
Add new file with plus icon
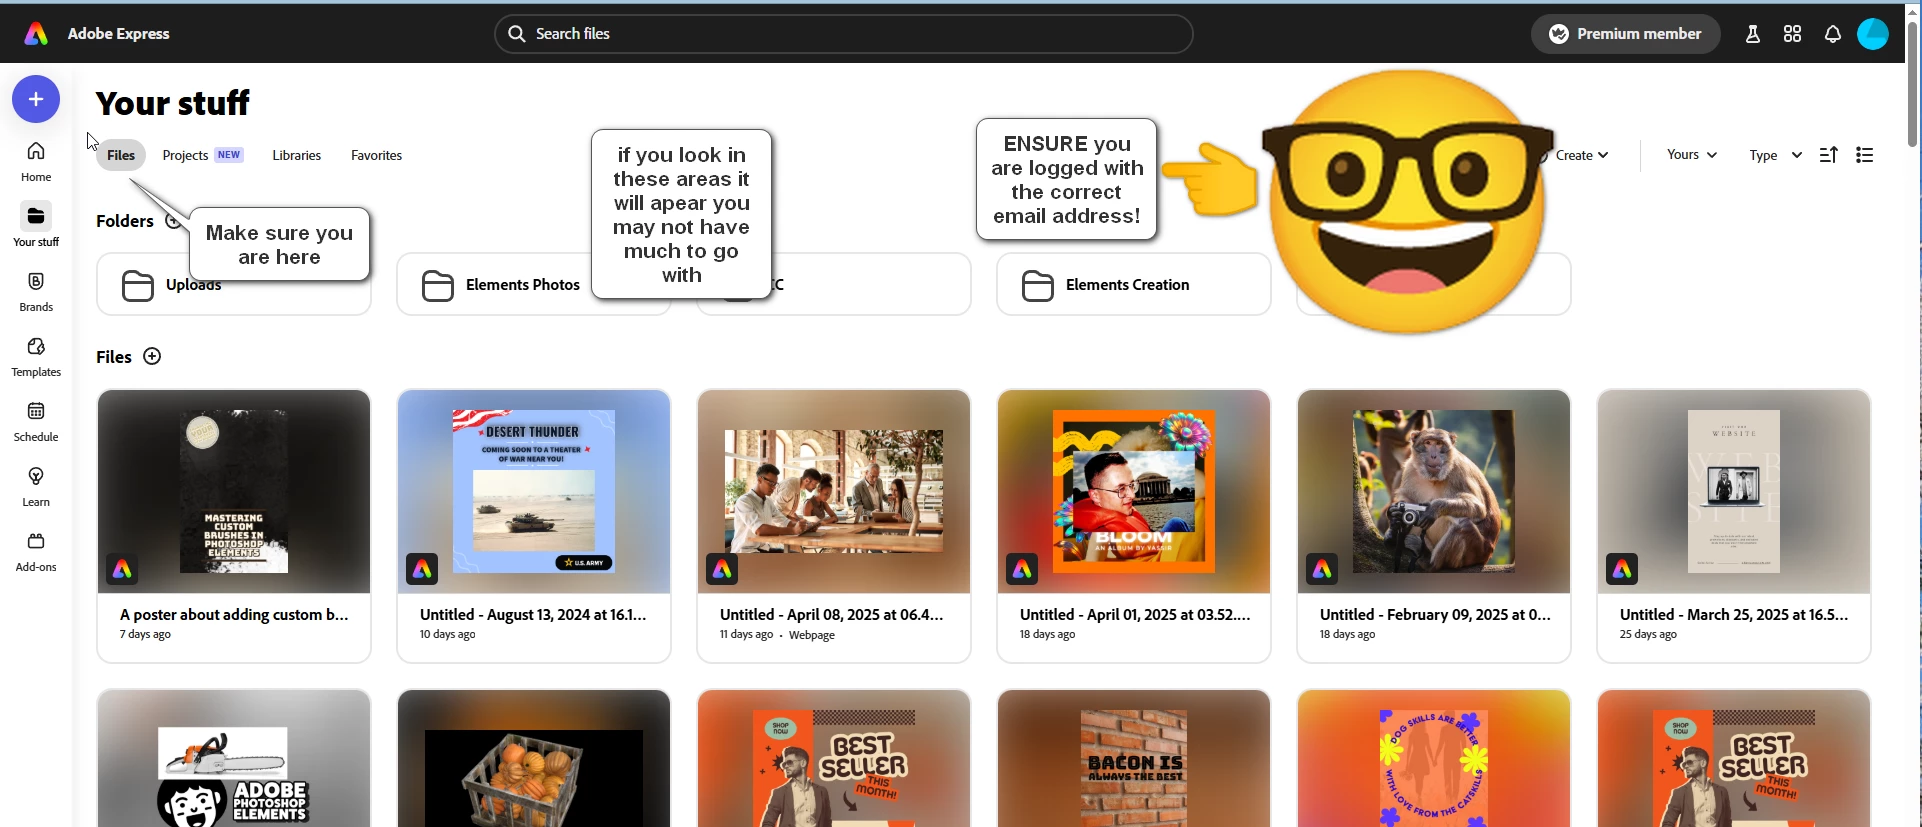click(x=152, y=357)
